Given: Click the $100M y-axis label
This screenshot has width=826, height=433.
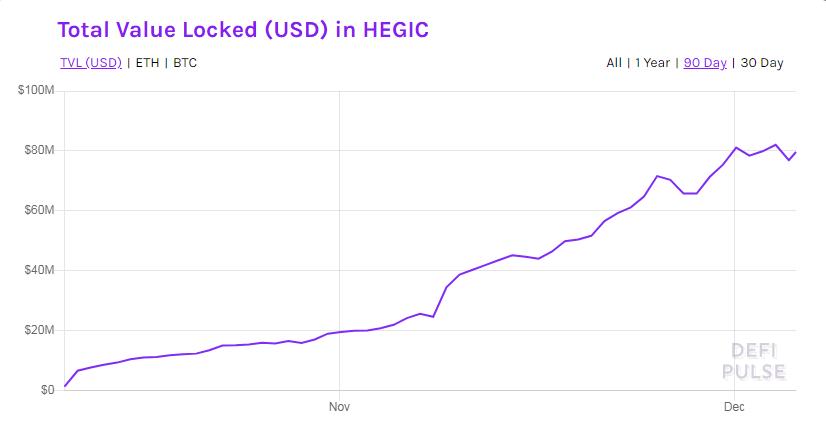Looking at the screenshot, I should pyautogui.click(x=36, y=91).
